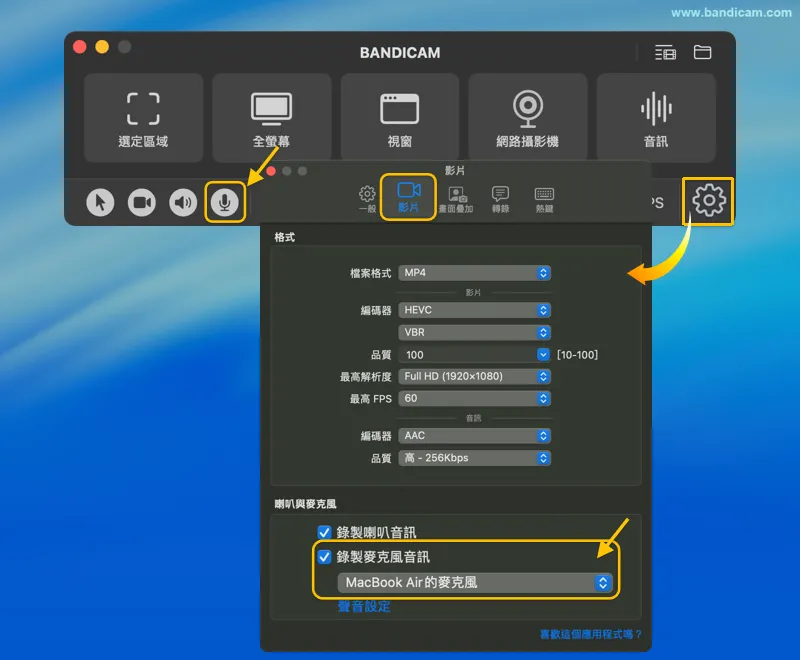Open the VBR rate control dropdown
This screenshot has width=800, height=660.
click(474, 333)
